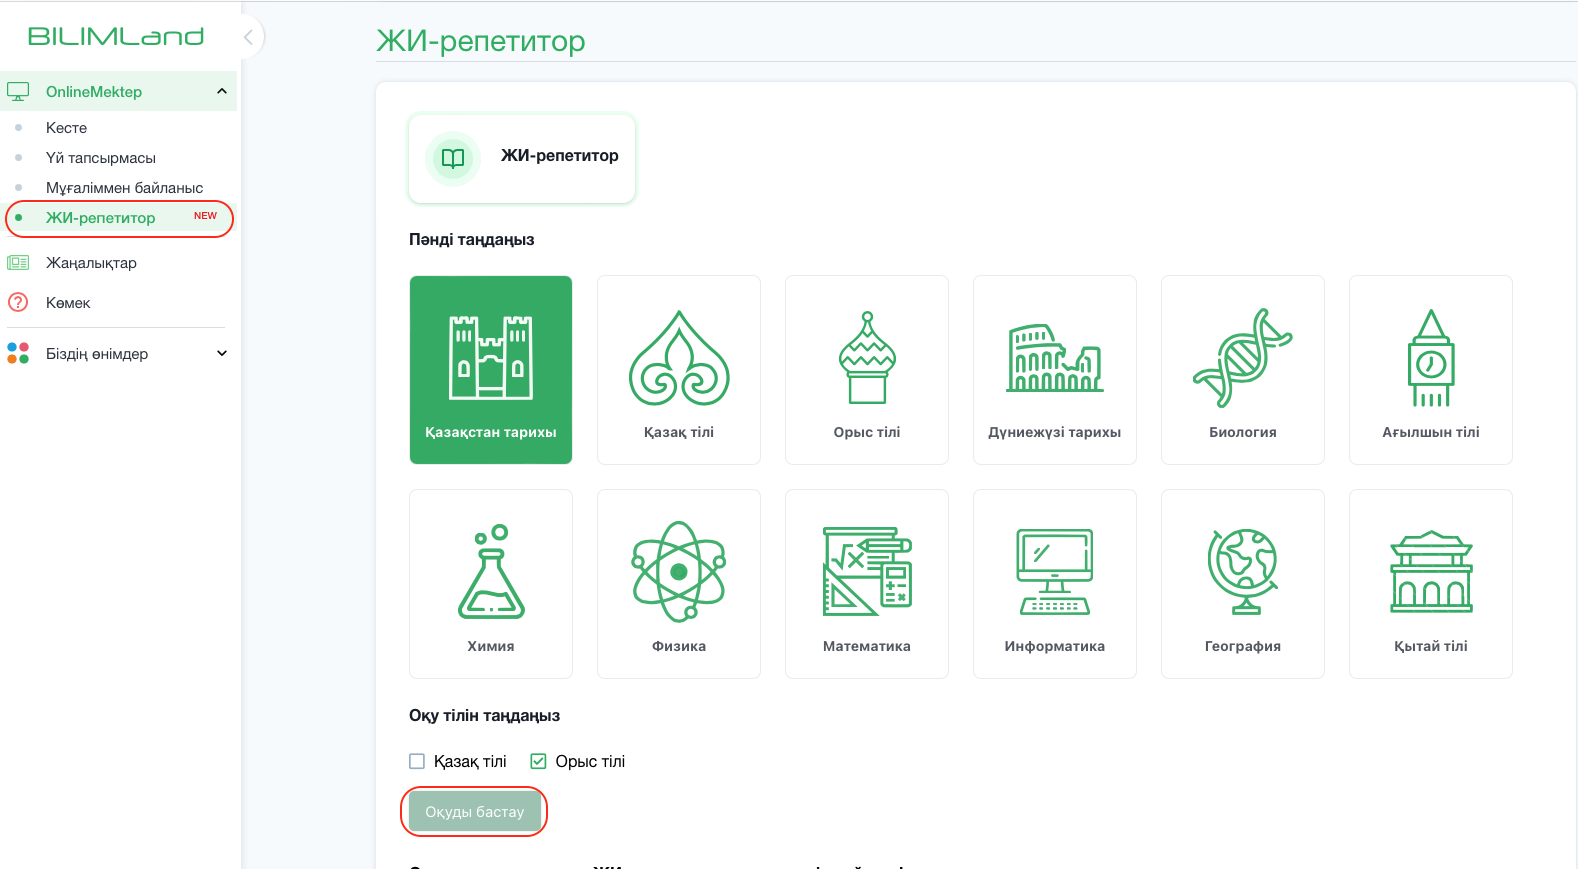Viewport: 1578px width, 869px height.
Task: Open the Көмек help link
Action: 68,303
